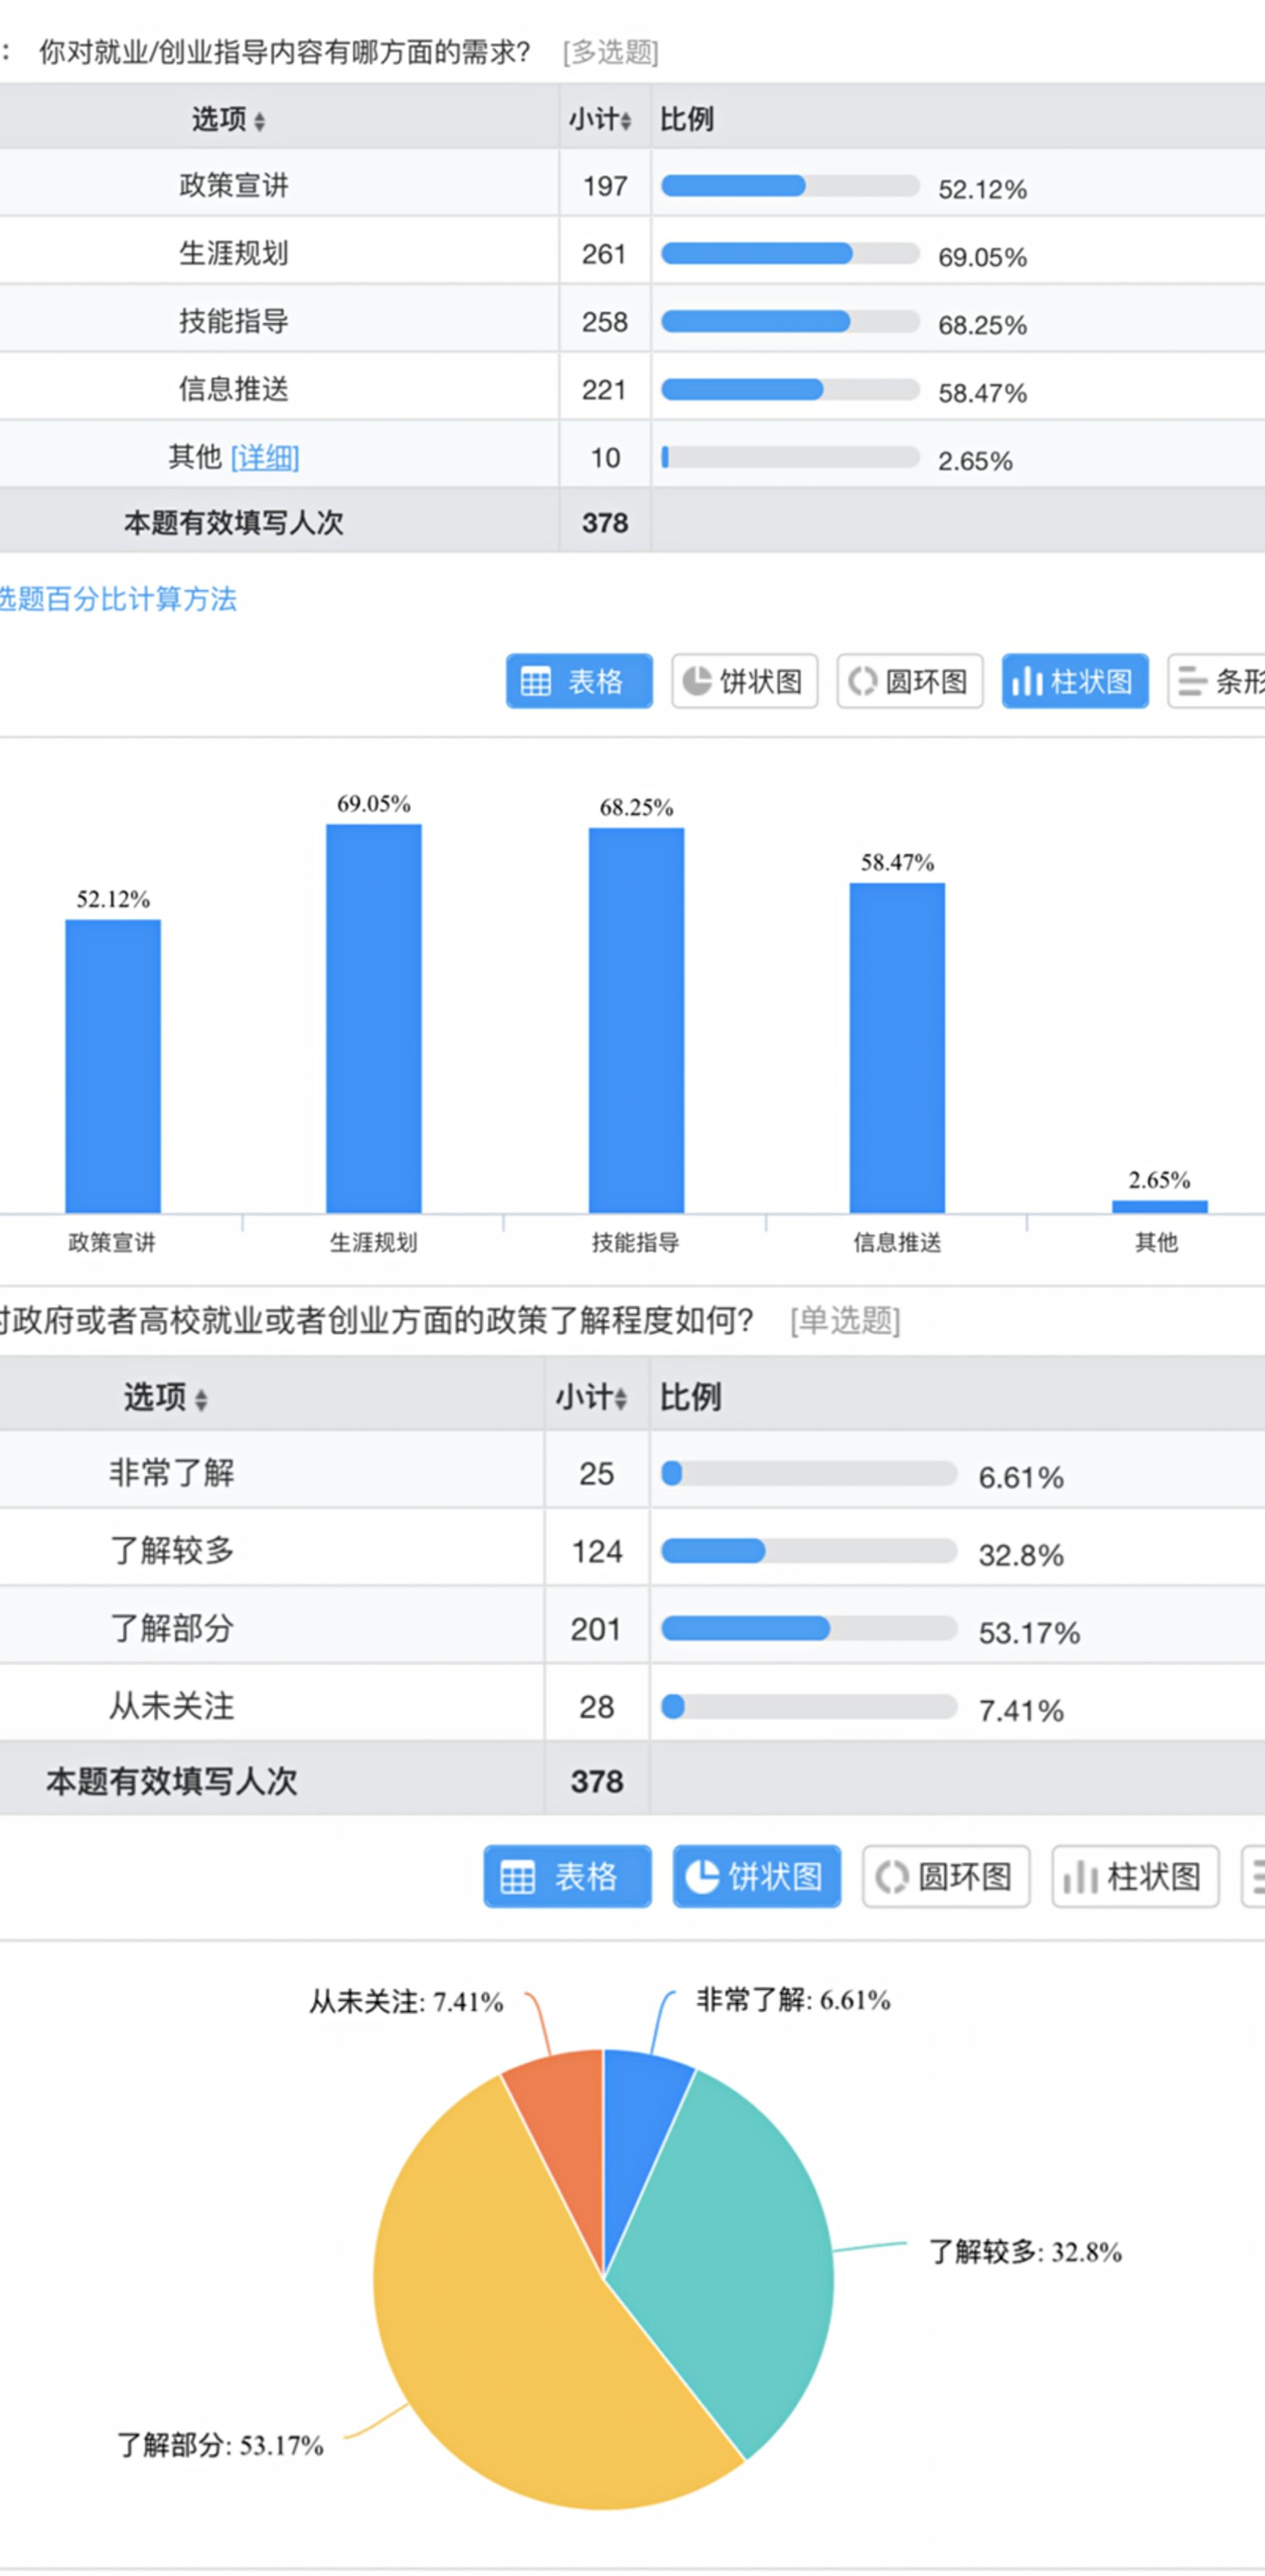This screenshot has width=1265, height=2576.
Task: Click the 了解部分 53.17% progress bar
Action: click(x=809, y=1628)
